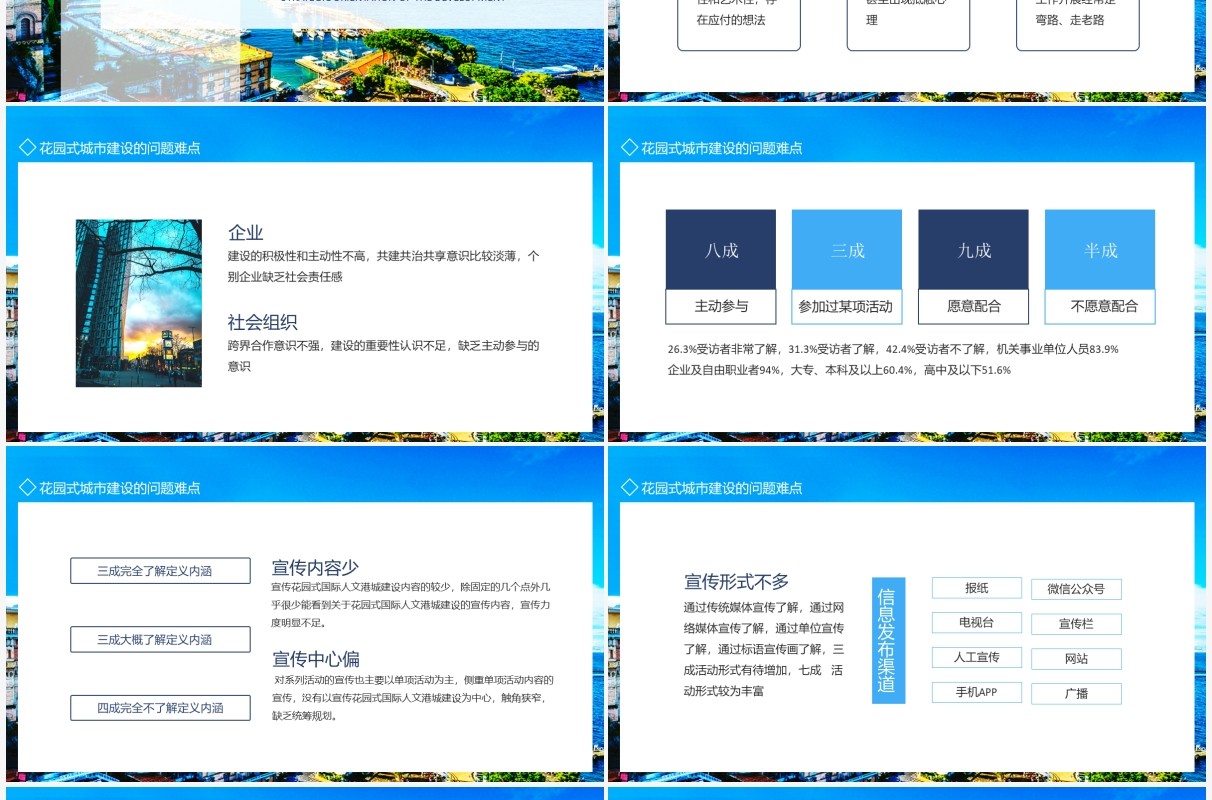
Task: Click the 宣传内容少 heading
Action: (x=315, y=567)
